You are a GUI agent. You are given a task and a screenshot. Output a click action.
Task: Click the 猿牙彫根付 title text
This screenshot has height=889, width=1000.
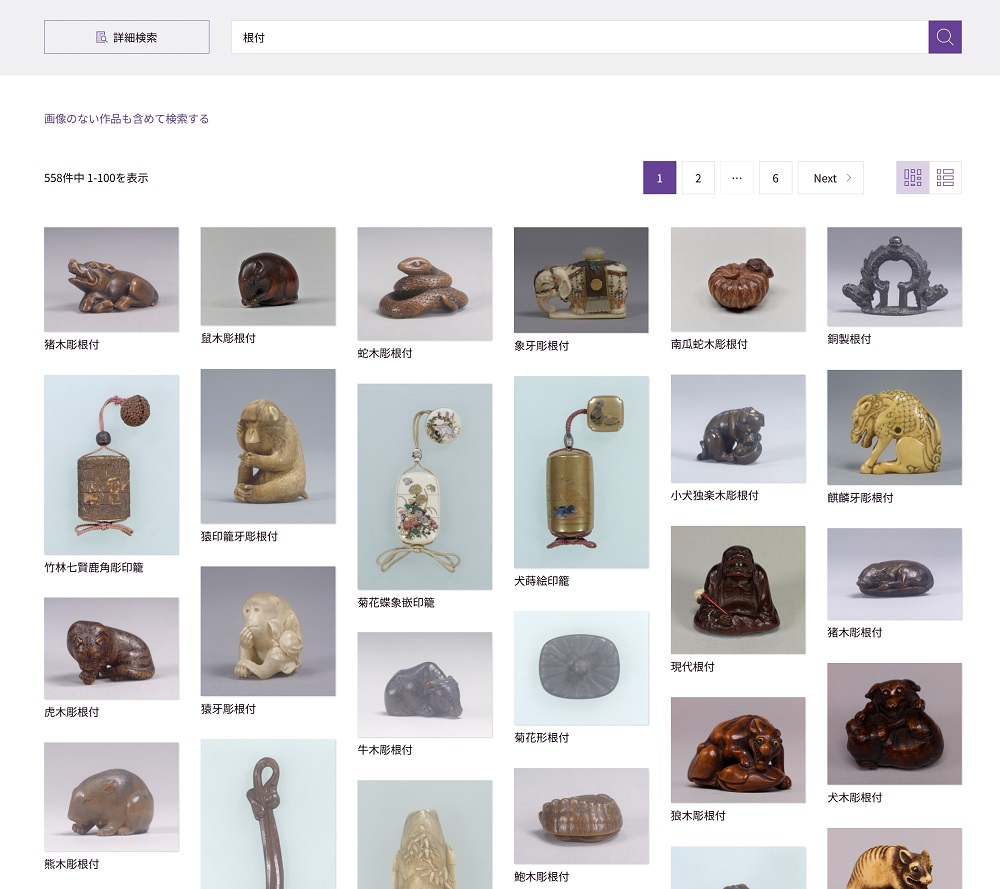click(228, 709)
